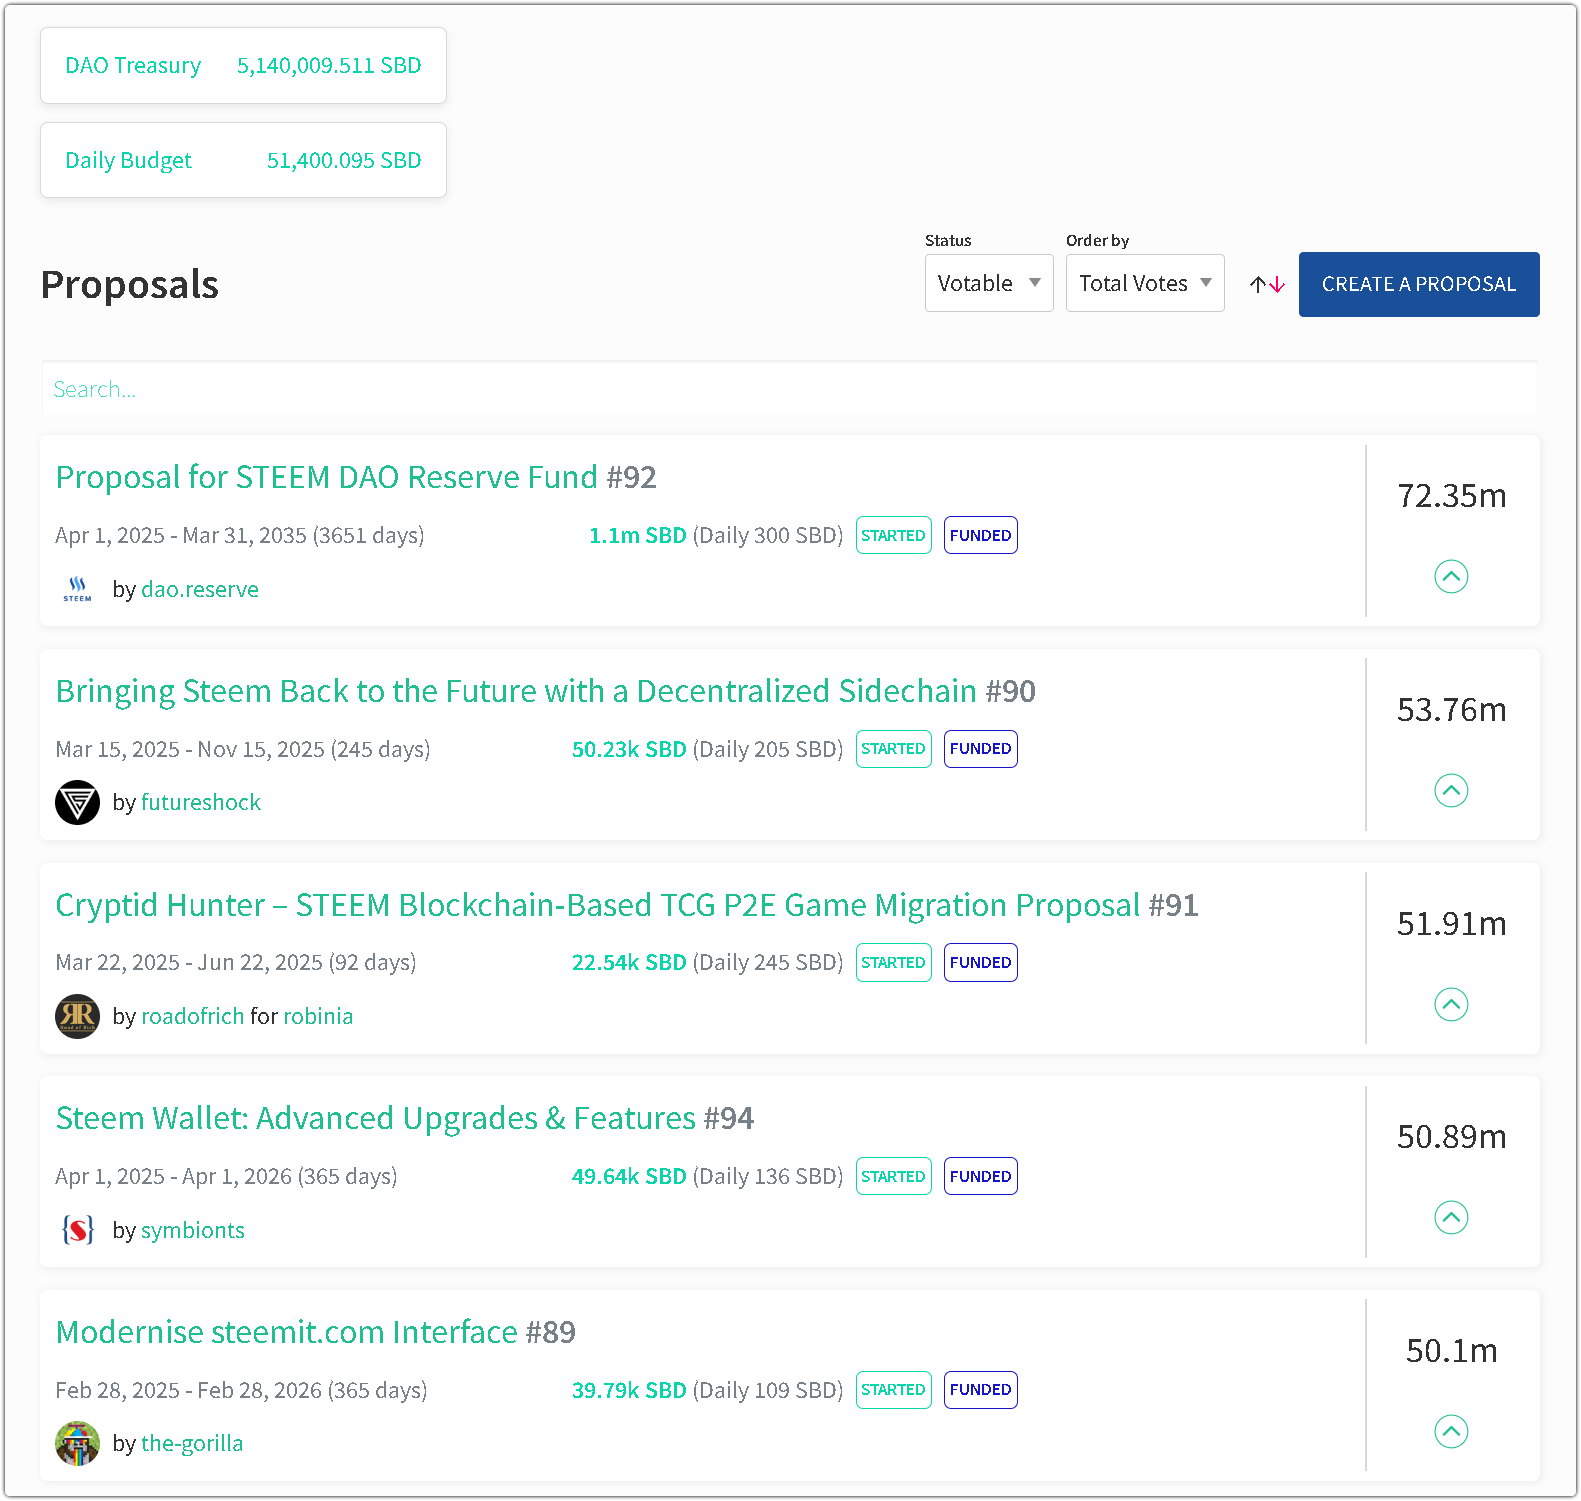This screenshot has width=1581, height=1501.
Task: Upvote the STEEM DAO Reserve Fund proposal
Action: [1451, 576]
